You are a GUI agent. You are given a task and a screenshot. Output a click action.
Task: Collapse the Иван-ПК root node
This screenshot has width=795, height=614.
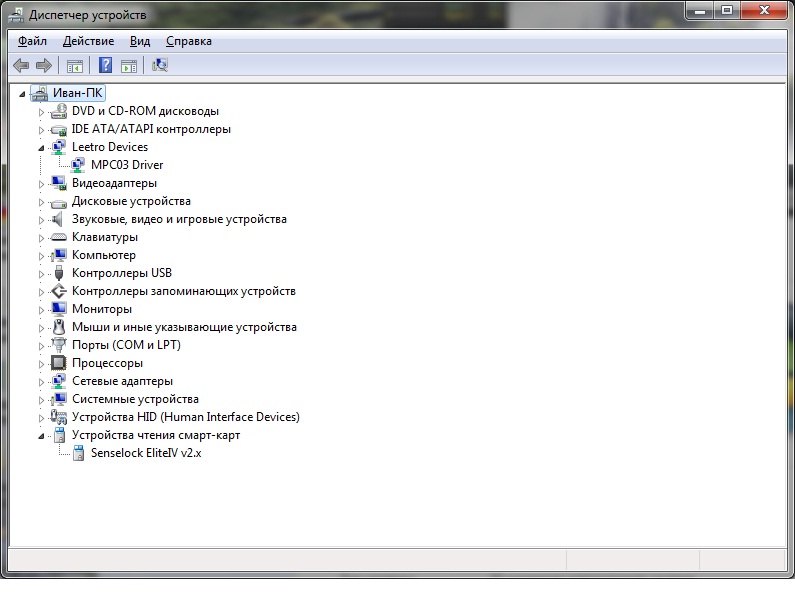(x=22, y=94)
